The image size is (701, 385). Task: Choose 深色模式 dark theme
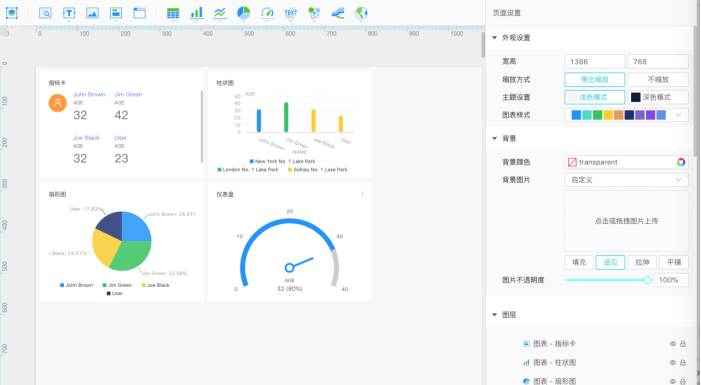[x=658, y=97]
